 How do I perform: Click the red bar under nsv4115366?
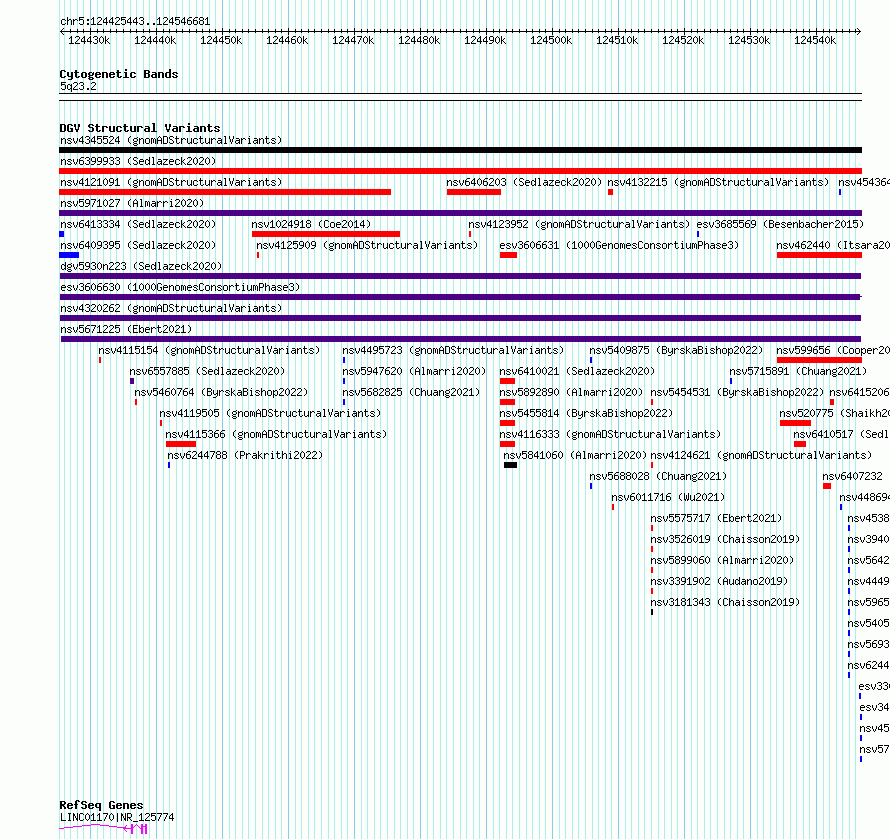click(180, 444)
